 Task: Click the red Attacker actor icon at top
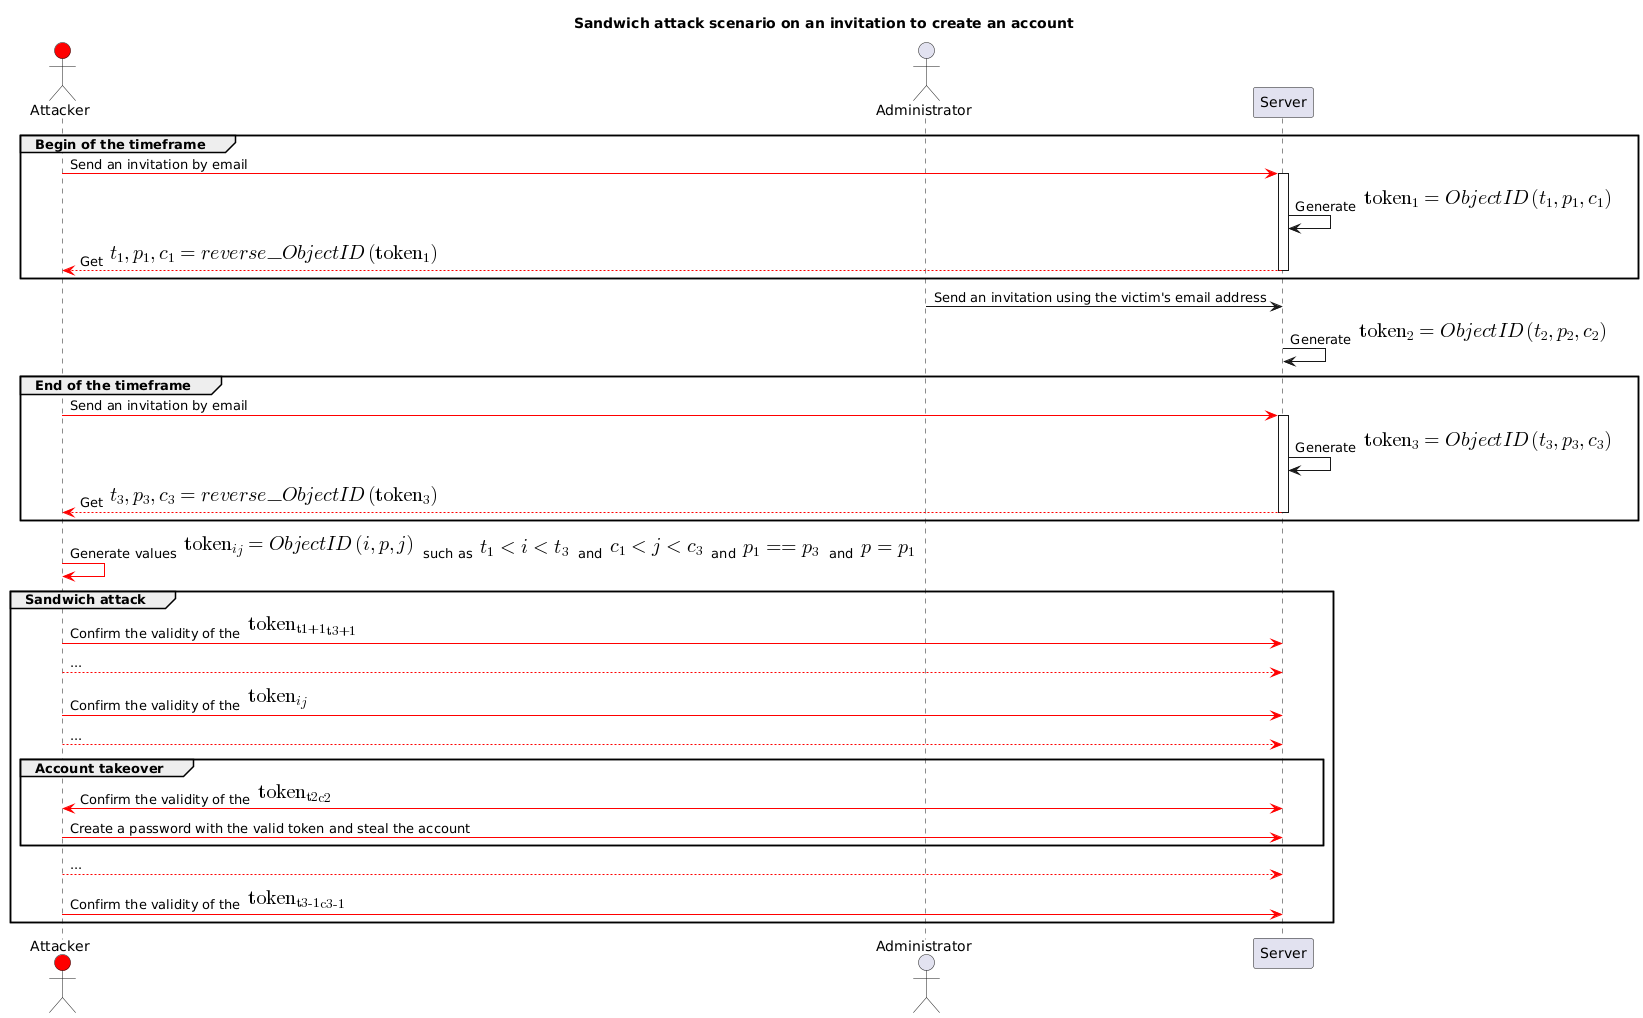pyautogui.click(x=62, y=71)
